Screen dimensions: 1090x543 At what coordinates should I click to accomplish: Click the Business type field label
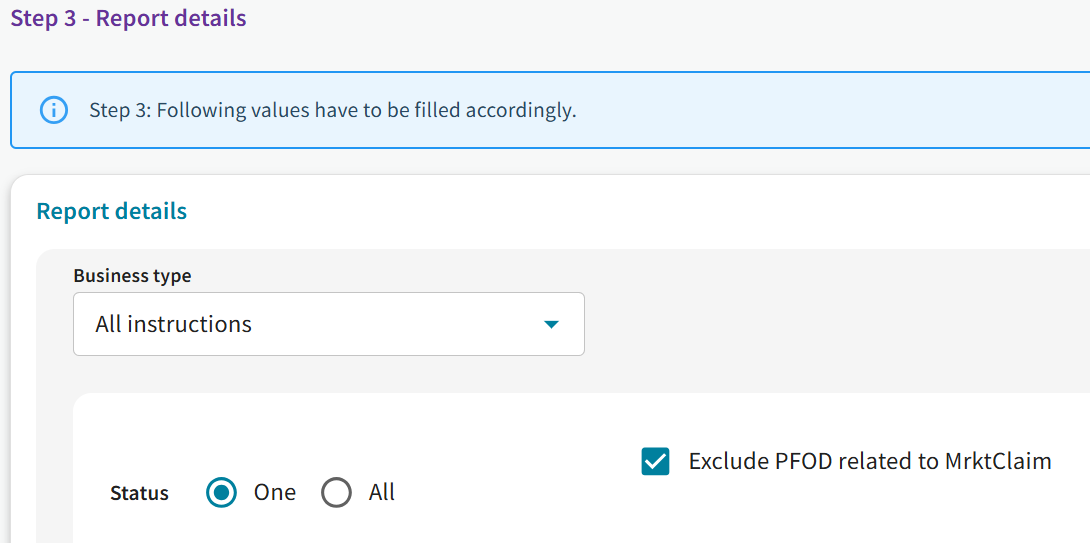click(x=132, y=275)
